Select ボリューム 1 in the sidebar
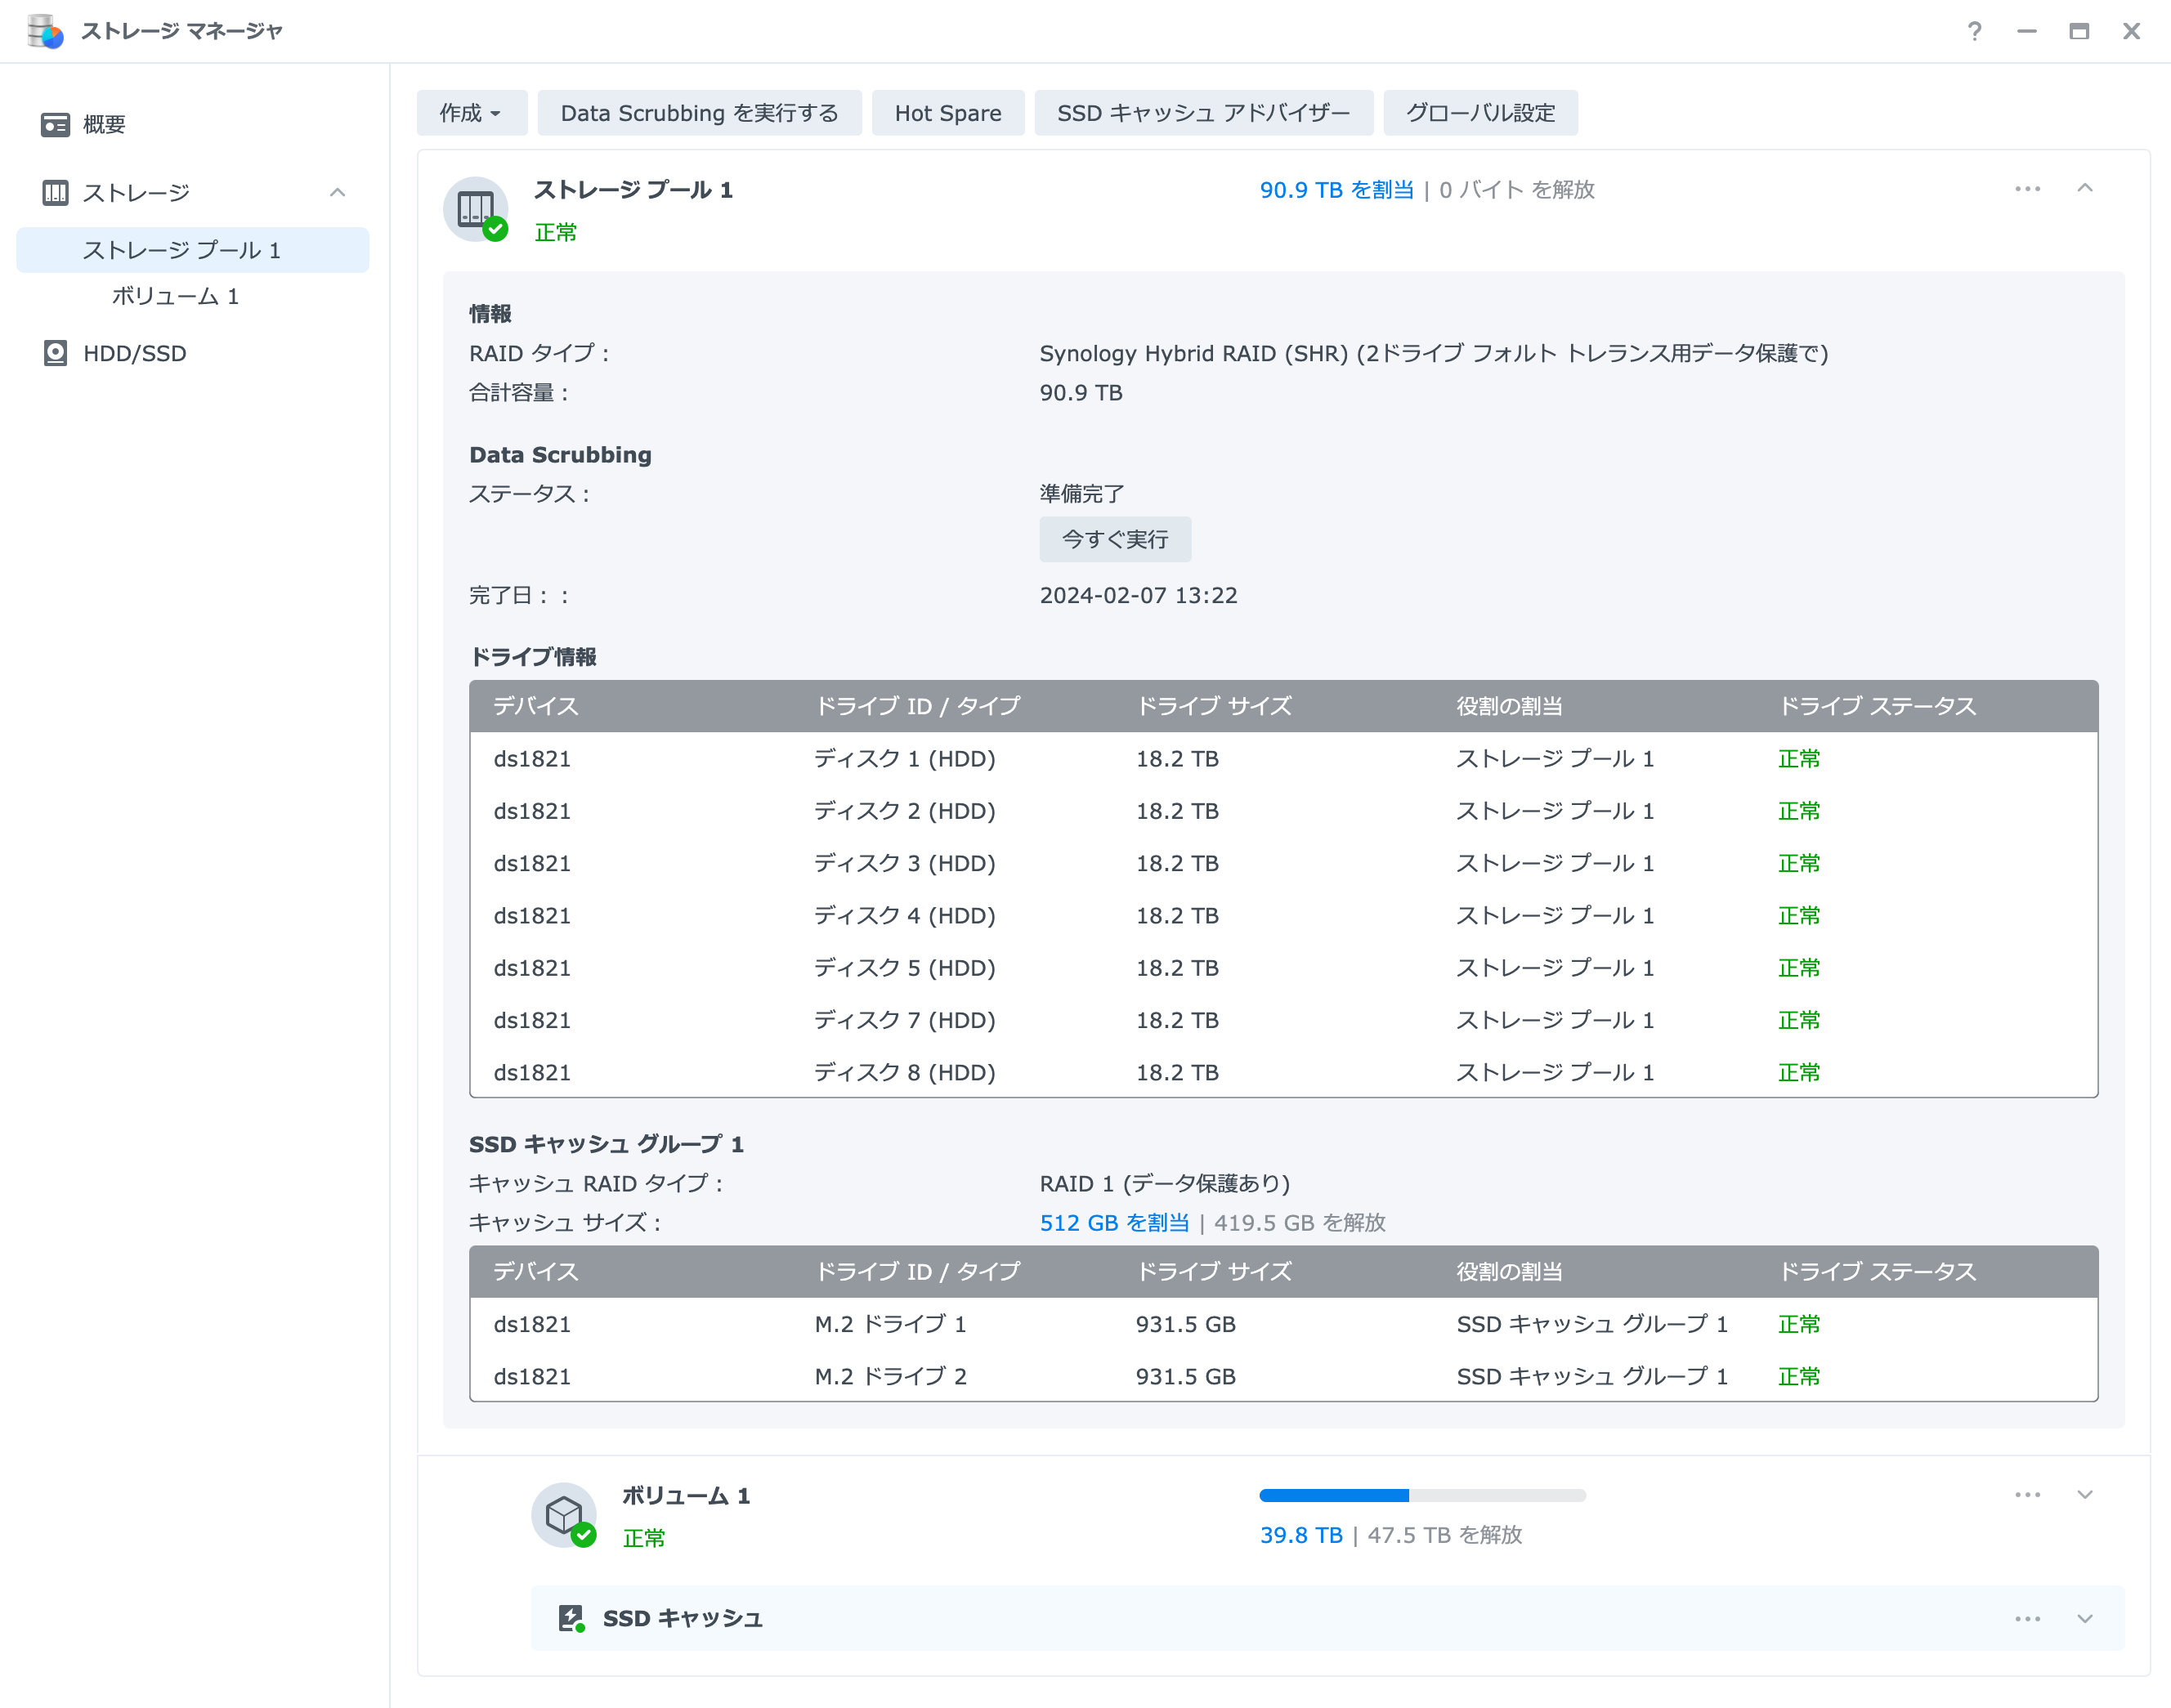 pos(175,296)
